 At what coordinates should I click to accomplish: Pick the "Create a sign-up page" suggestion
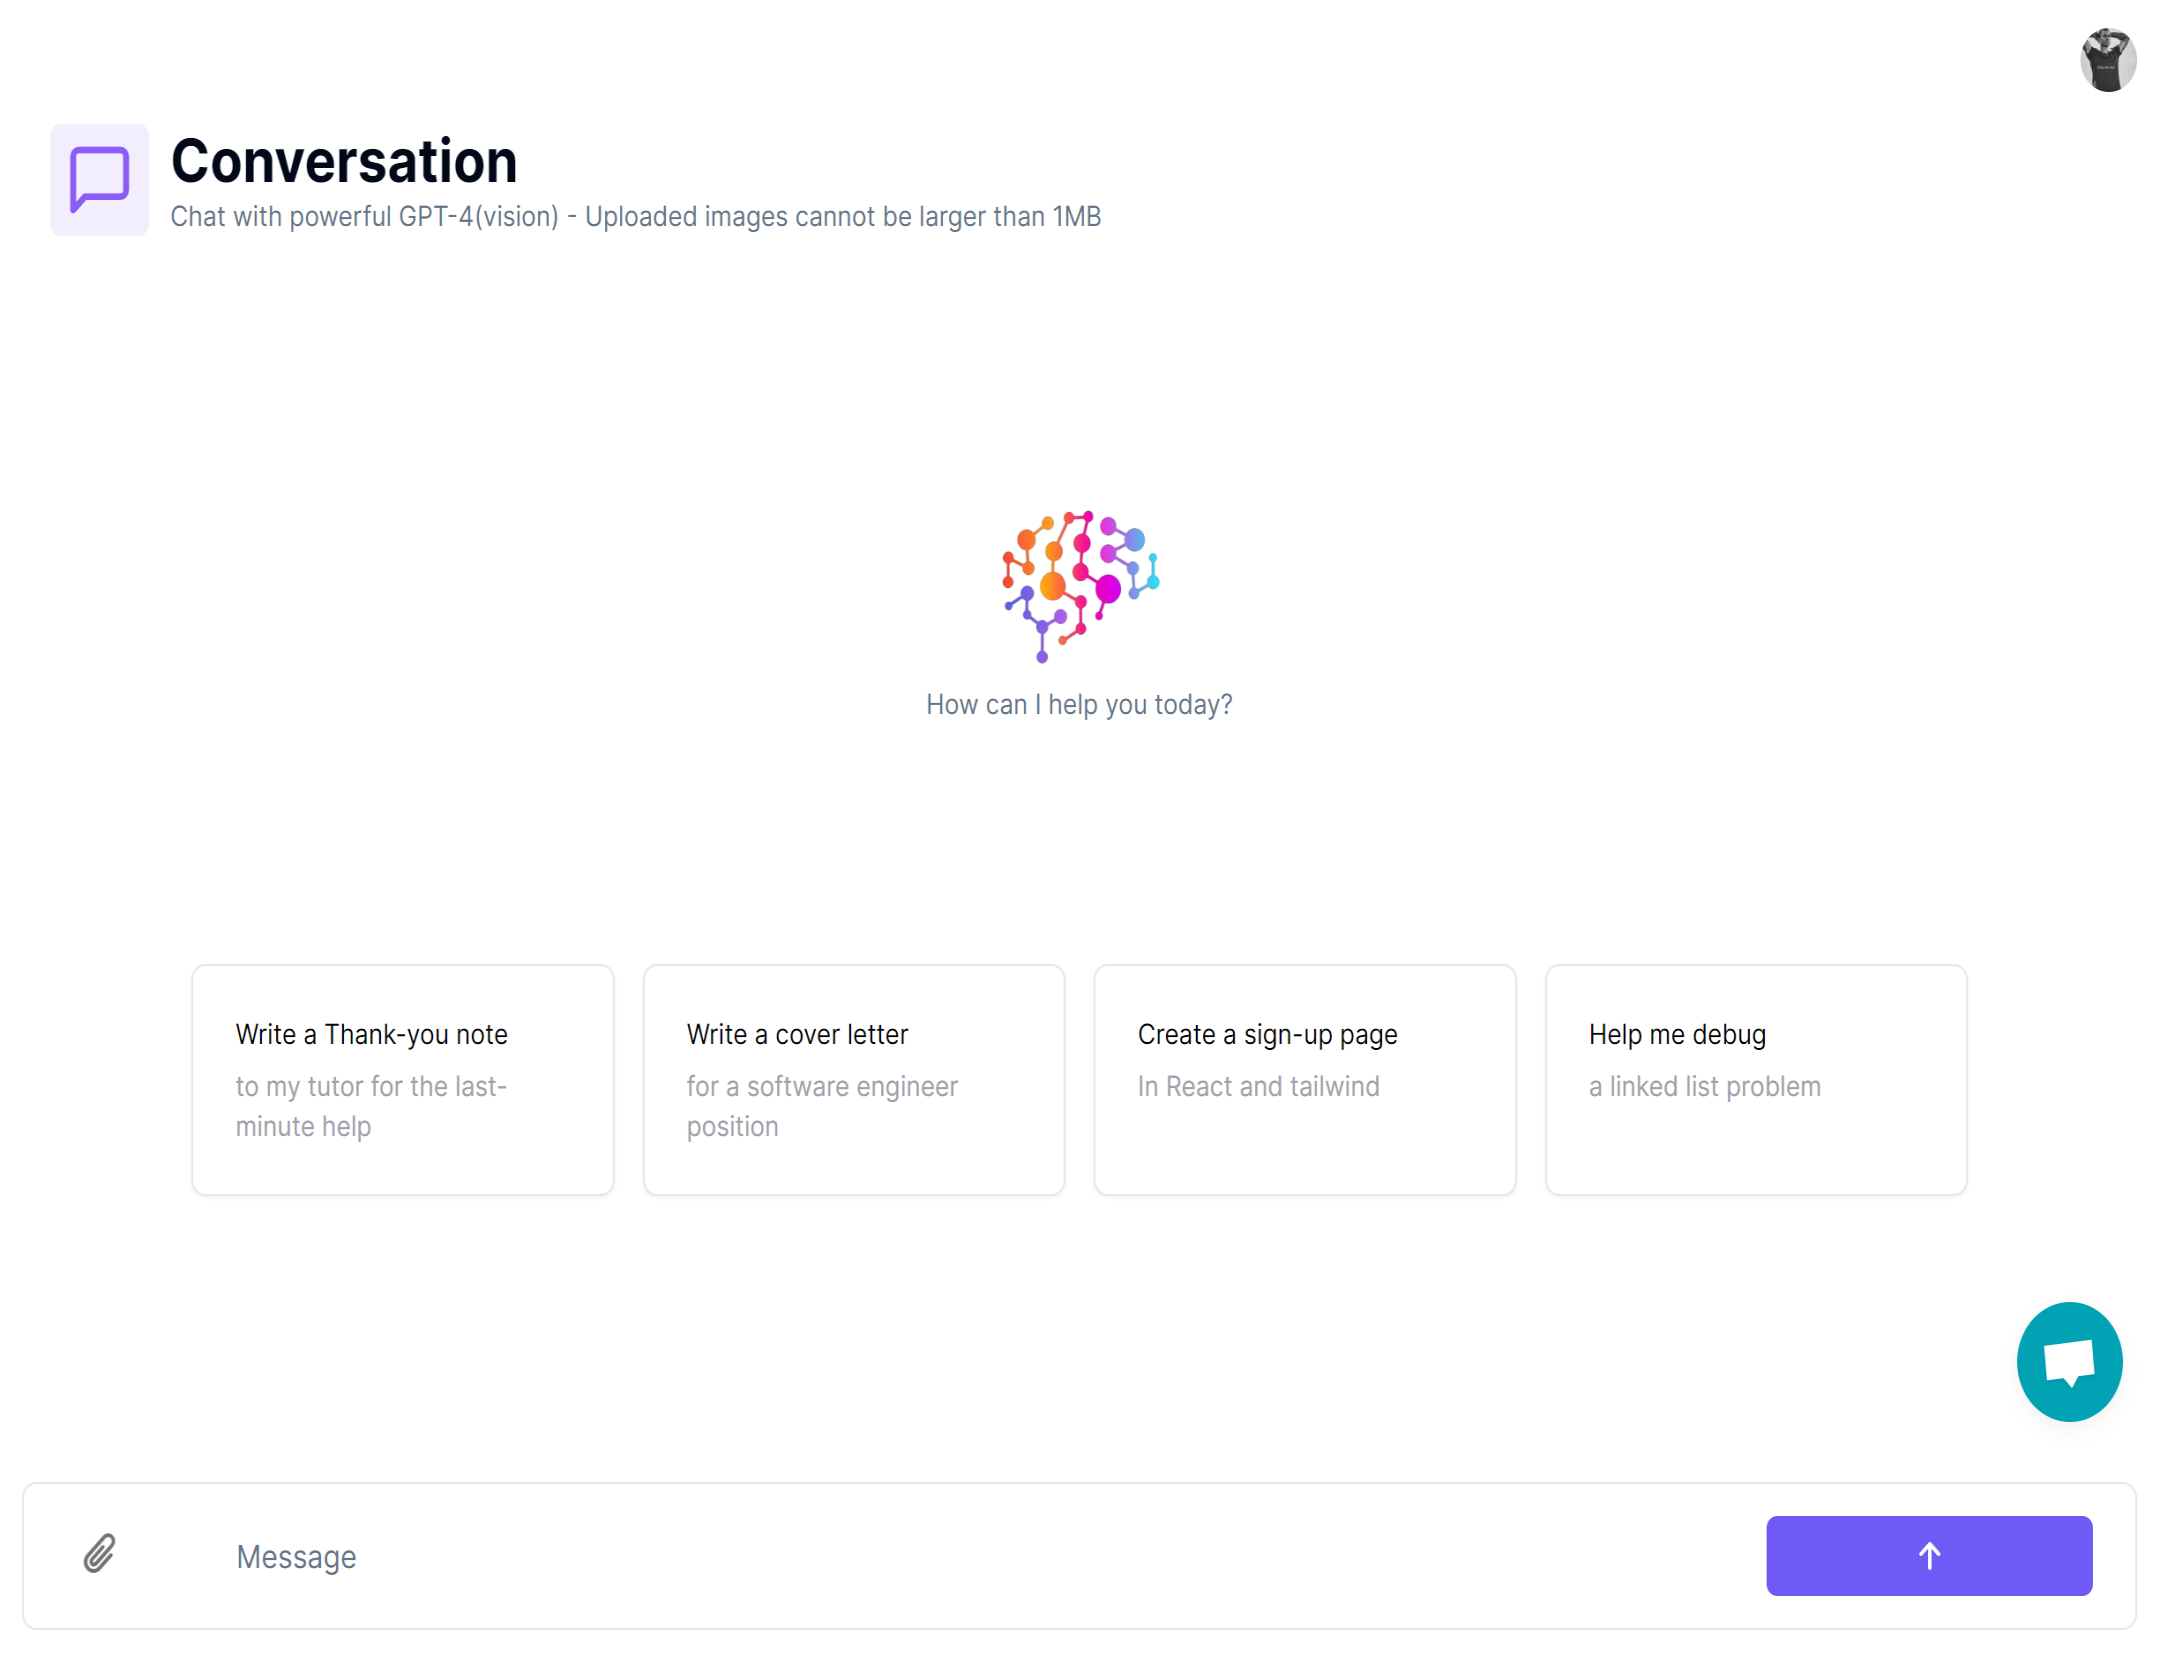tap(1304, 1078)
